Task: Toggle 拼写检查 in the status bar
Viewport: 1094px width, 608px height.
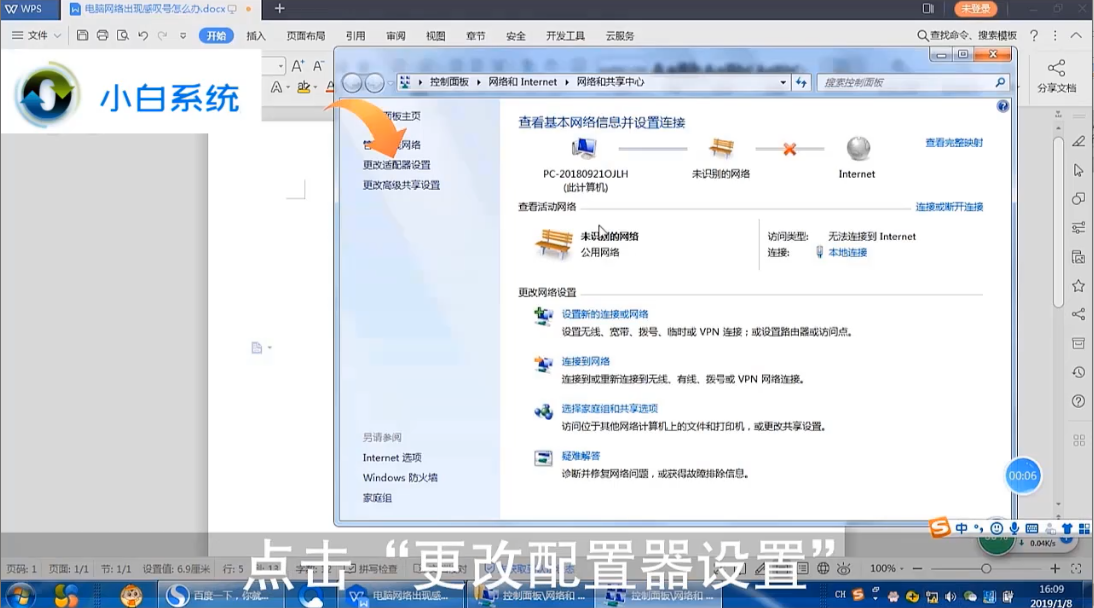Action: (373, 569)
